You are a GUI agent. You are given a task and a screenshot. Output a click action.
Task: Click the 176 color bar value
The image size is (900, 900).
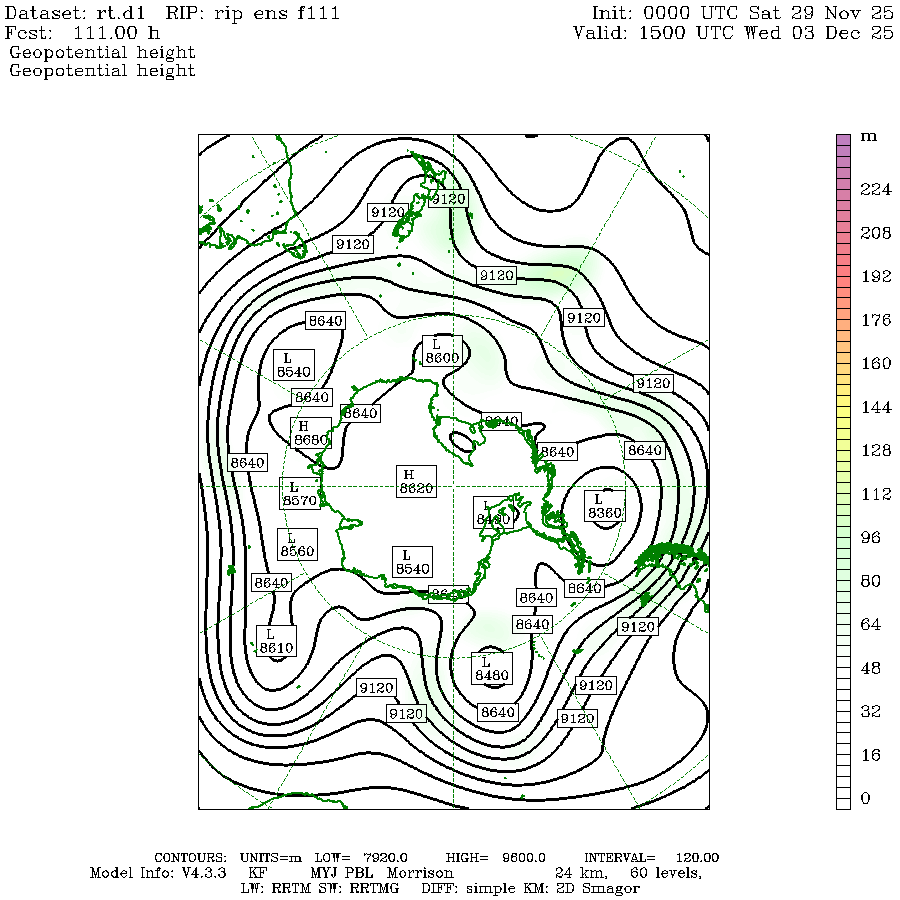pyautogui.click(x=875, y=320)
